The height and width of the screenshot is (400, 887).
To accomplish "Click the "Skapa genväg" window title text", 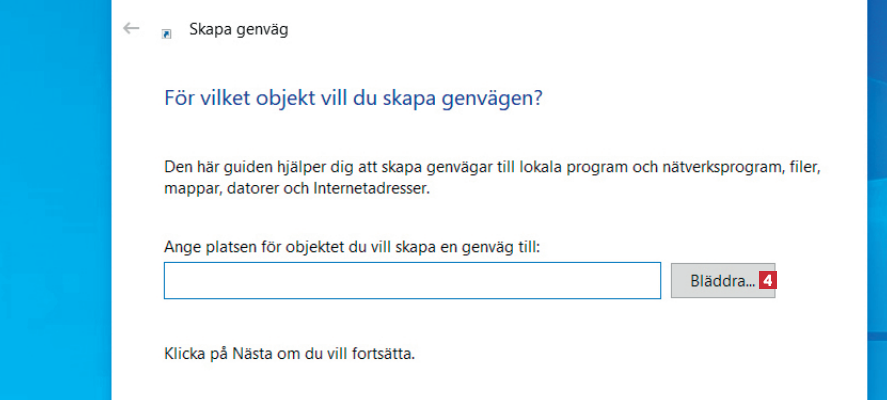I will [x=239, y=30].
